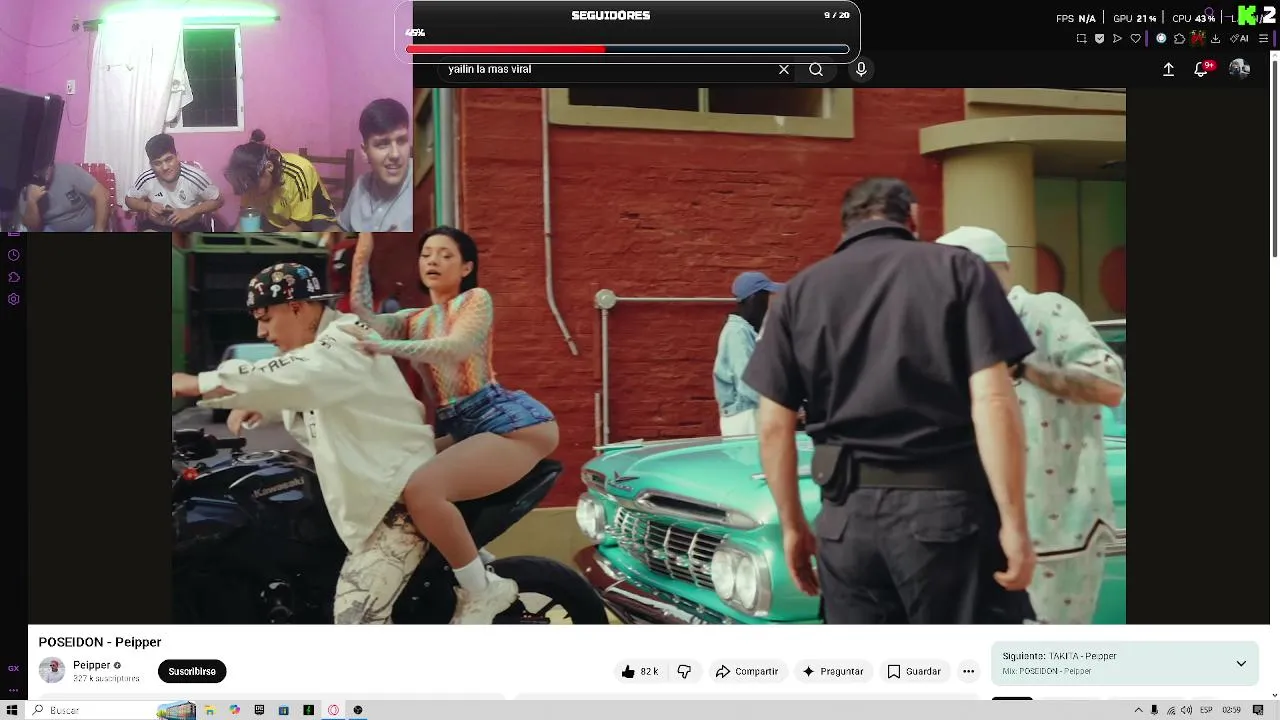Screen dimensions: 1280x720
Task: Open the browser extensions puzzle icon
Action: [1179, 39]
